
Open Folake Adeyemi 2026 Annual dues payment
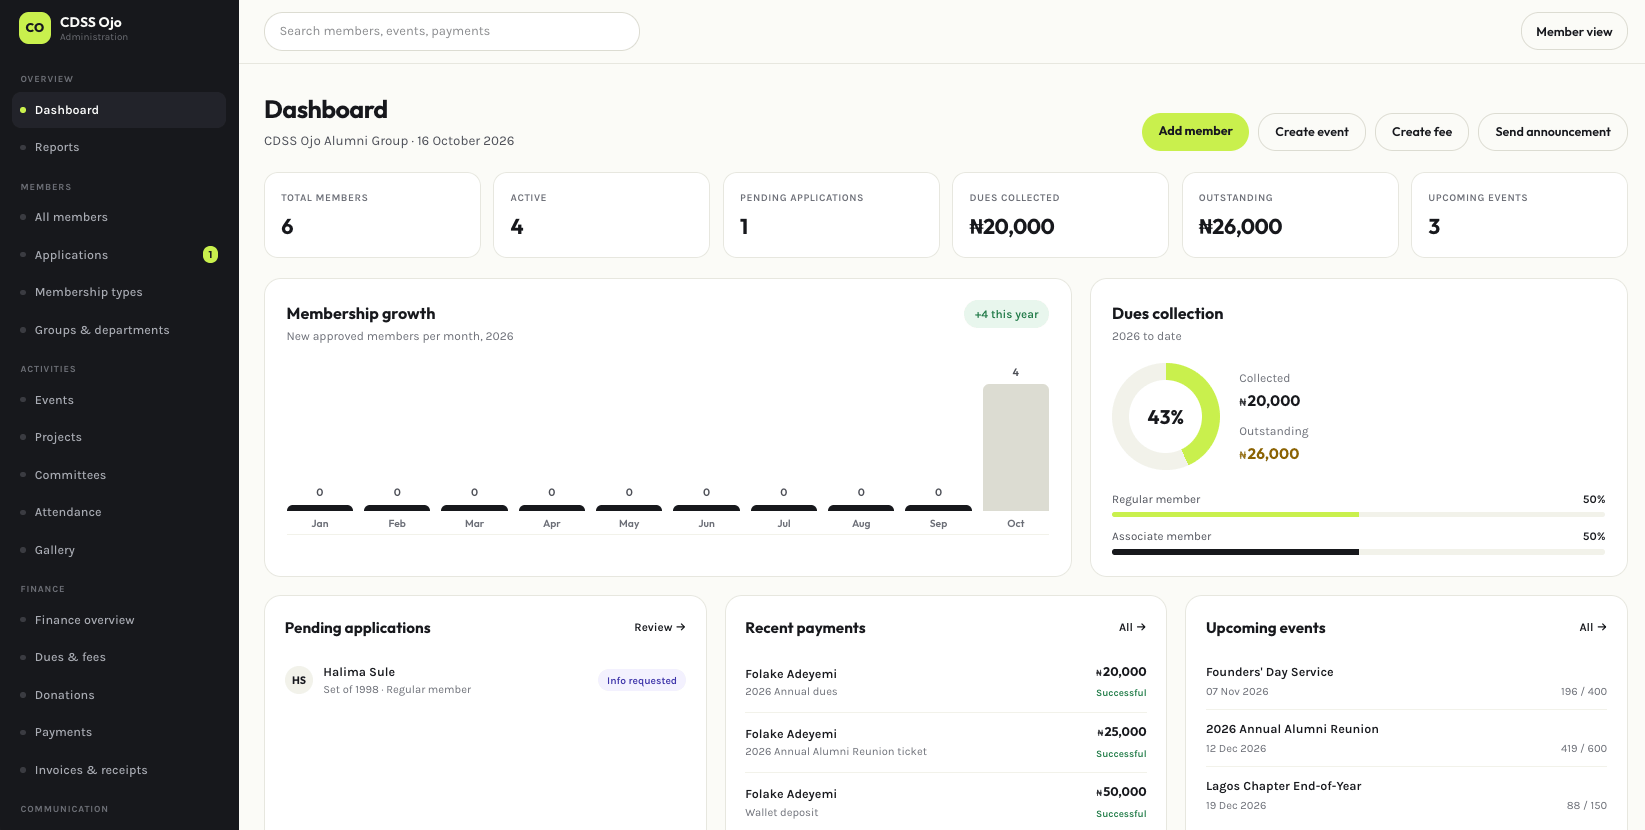click(x=946, y=682)
